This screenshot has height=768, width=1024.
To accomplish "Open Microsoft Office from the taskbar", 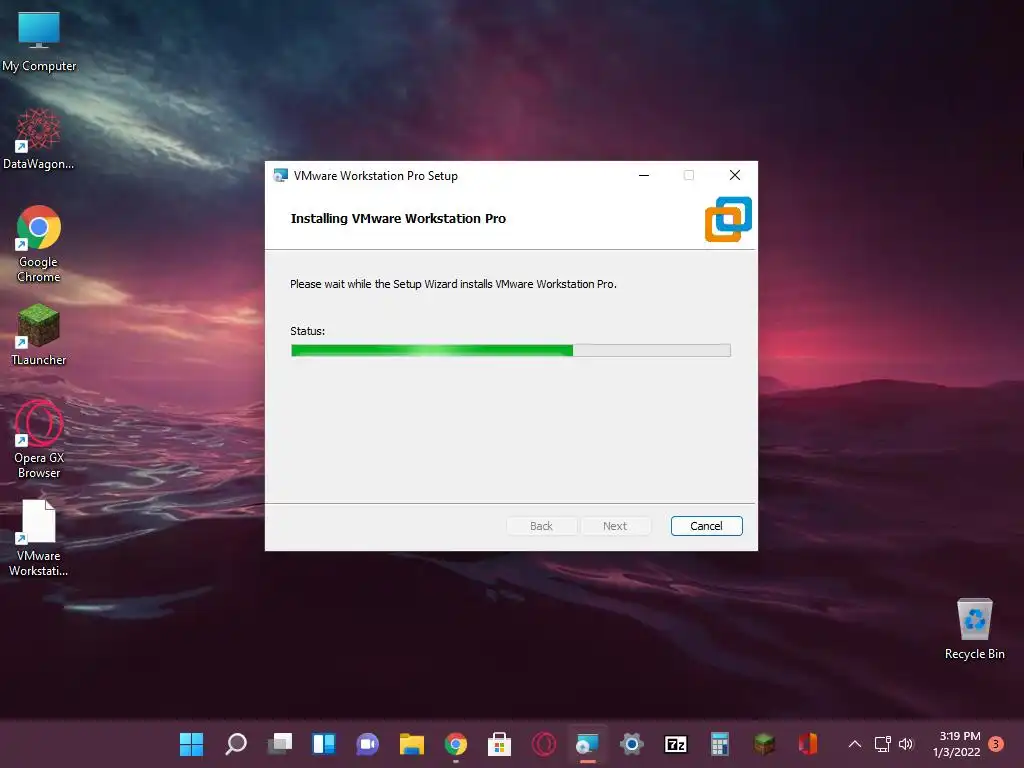I will [808, 744].
